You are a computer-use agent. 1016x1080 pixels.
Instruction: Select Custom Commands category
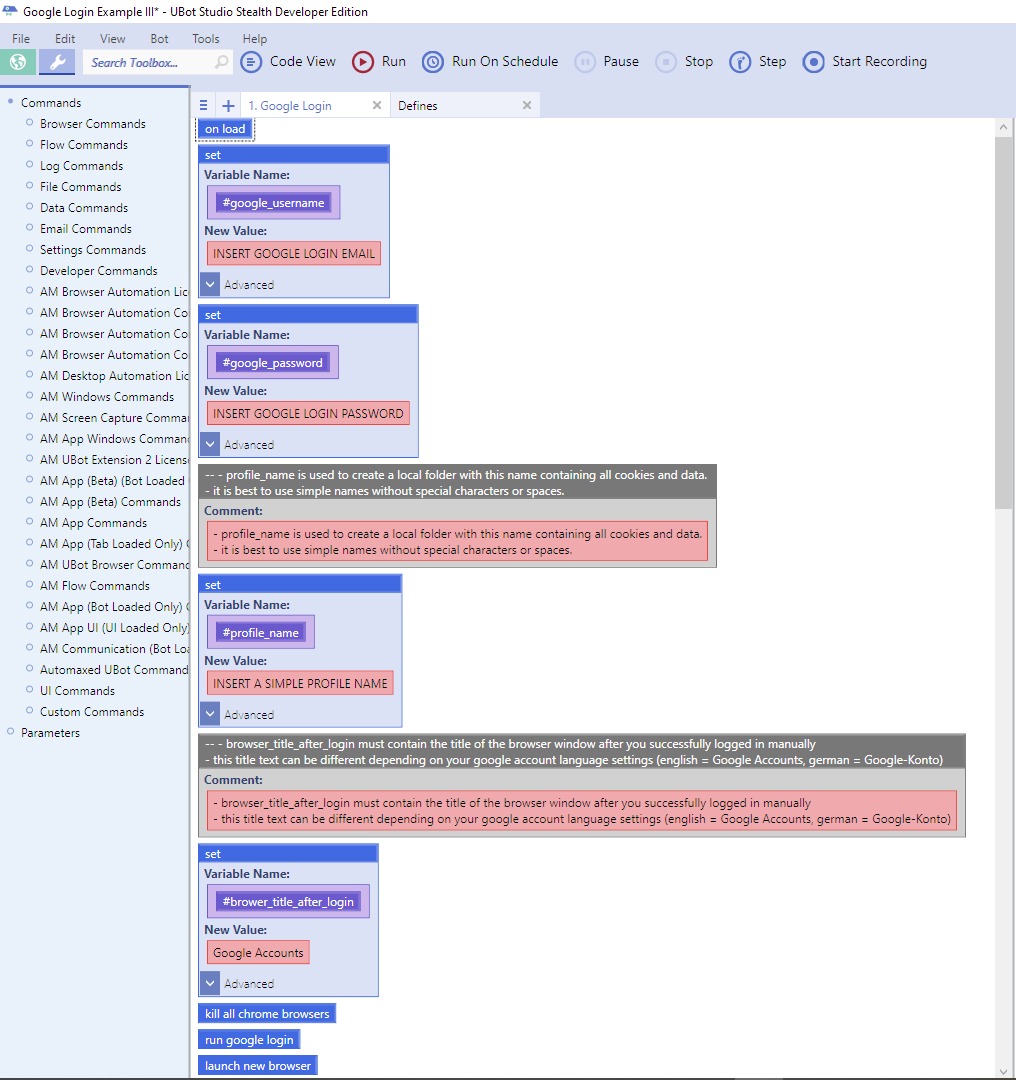92,712
